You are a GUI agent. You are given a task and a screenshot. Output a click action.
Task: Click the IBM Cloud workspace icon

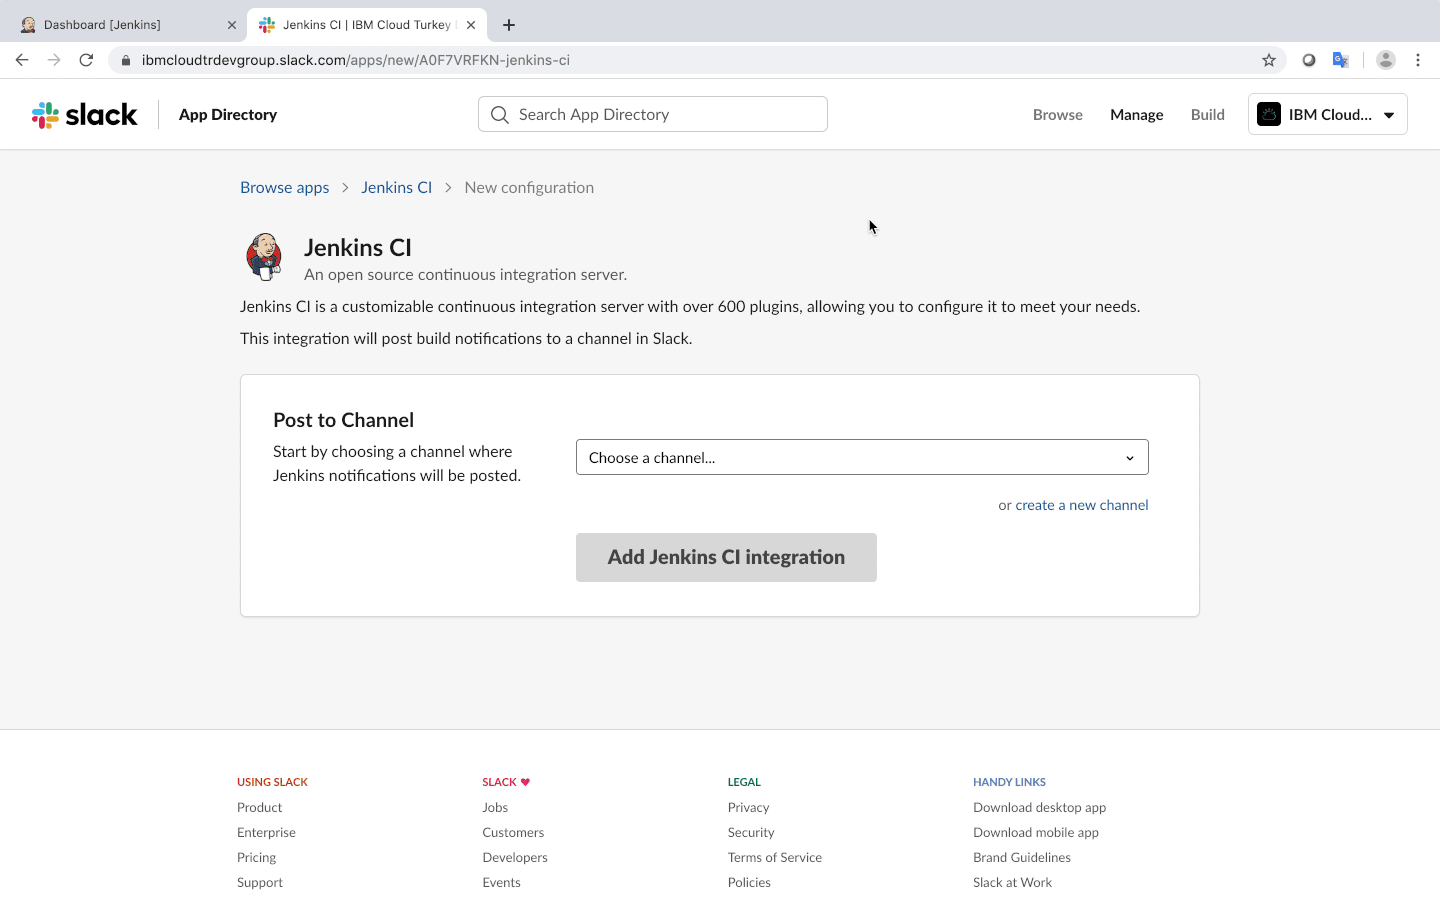pyautogui.click(x=1269, y=114)
